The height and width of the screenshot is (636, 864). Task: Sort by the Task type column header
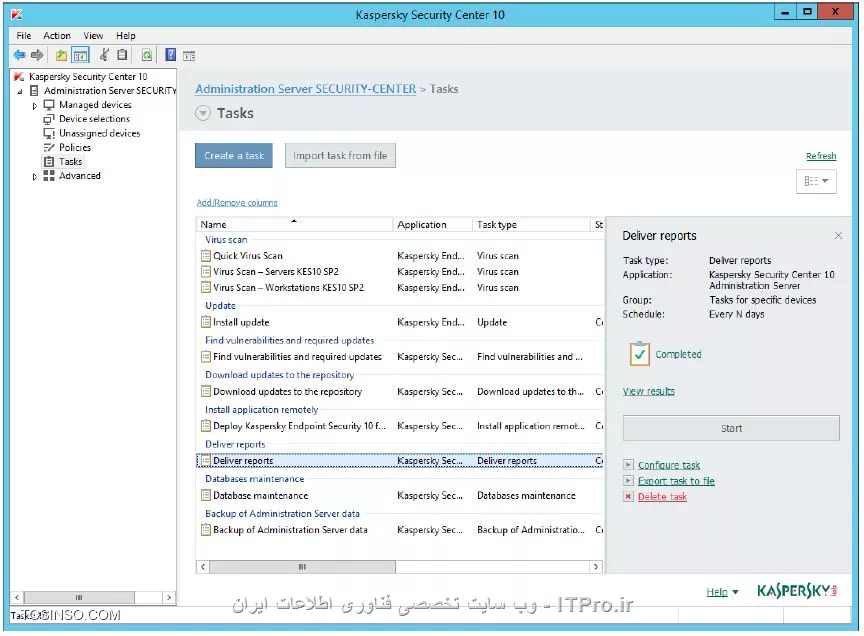coord(531,224)
